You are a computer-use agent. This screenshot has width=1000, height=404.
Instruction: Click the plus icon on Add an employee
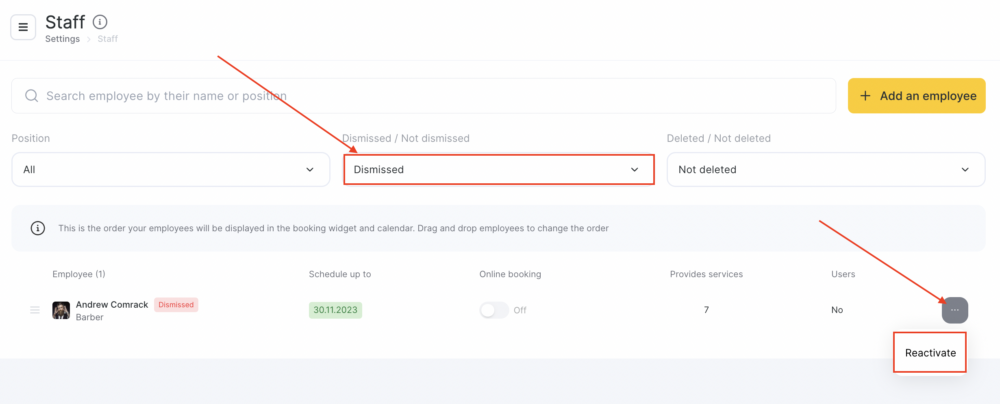pos(865,96)
